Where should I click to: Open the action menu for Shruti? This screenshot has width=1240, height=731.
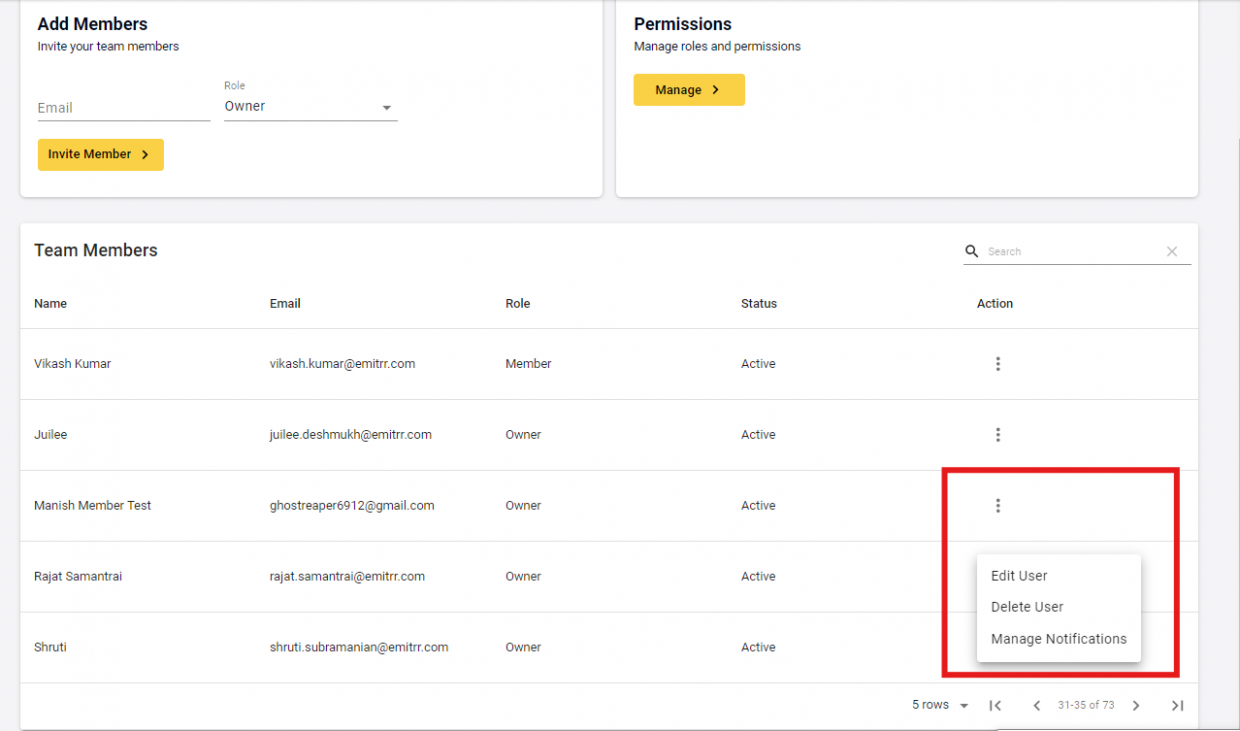pyautogui.click(x=997, y=647)
